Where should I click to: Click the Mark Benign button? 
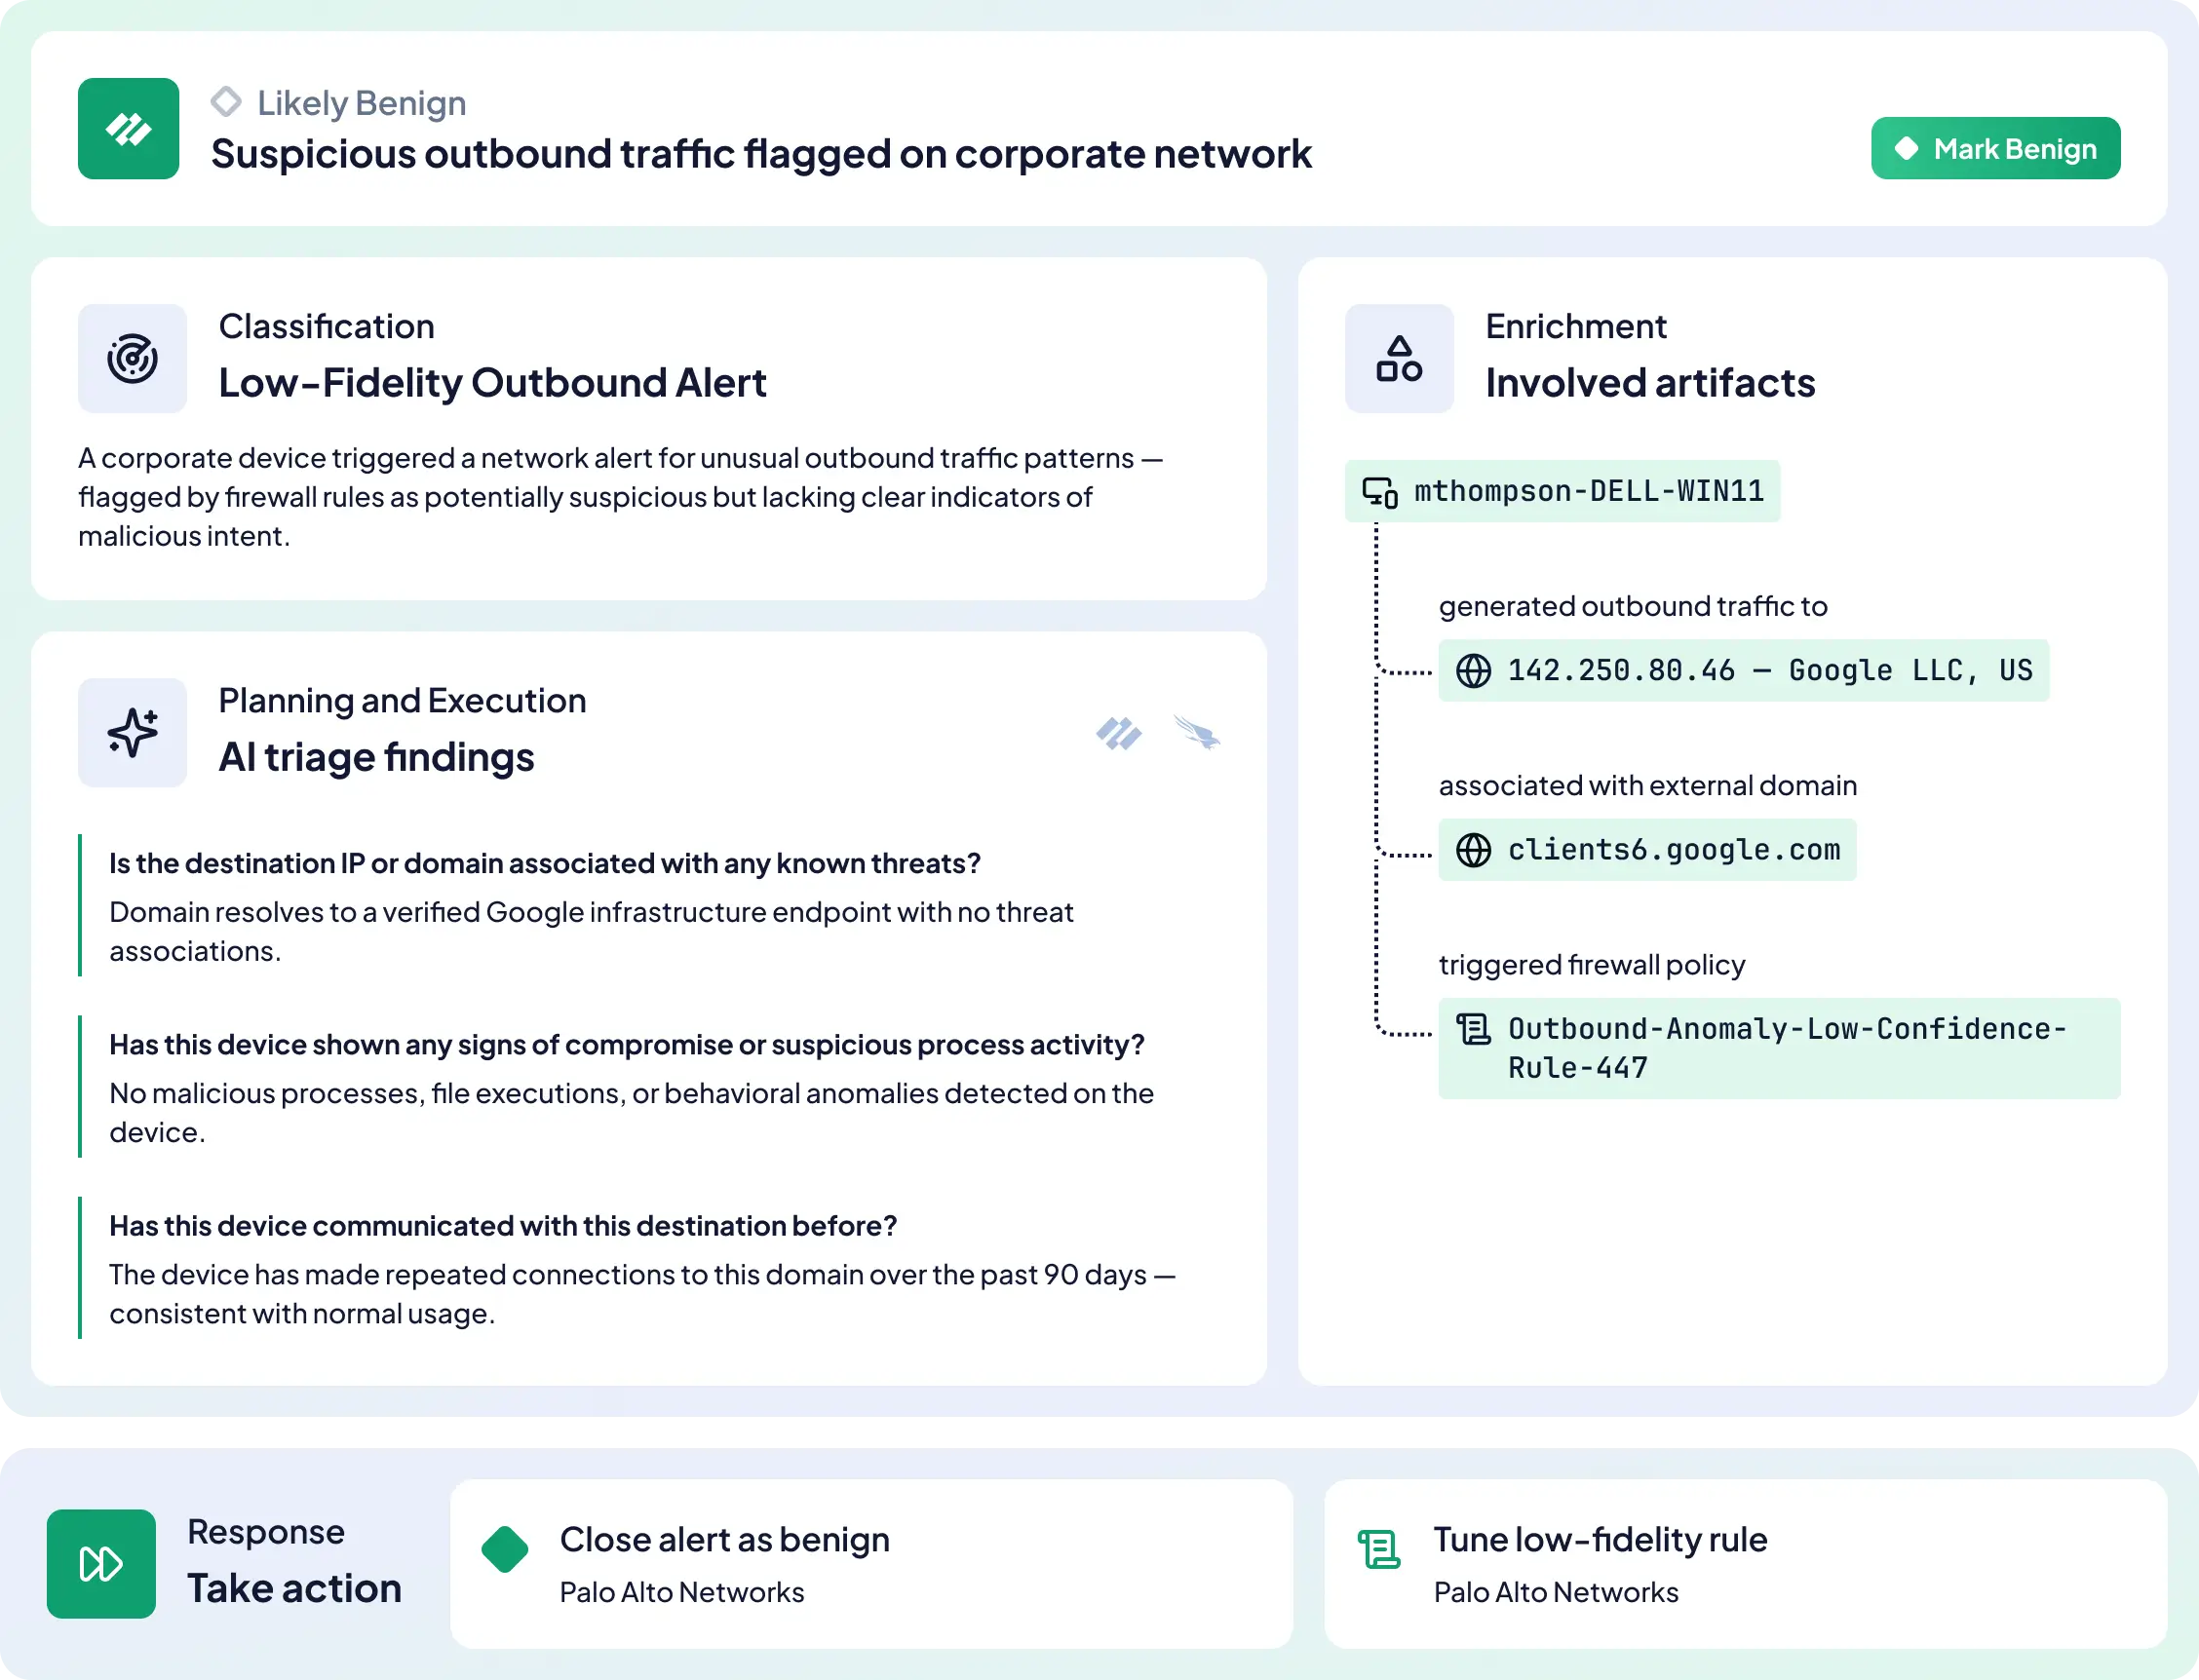(1994, 148)
